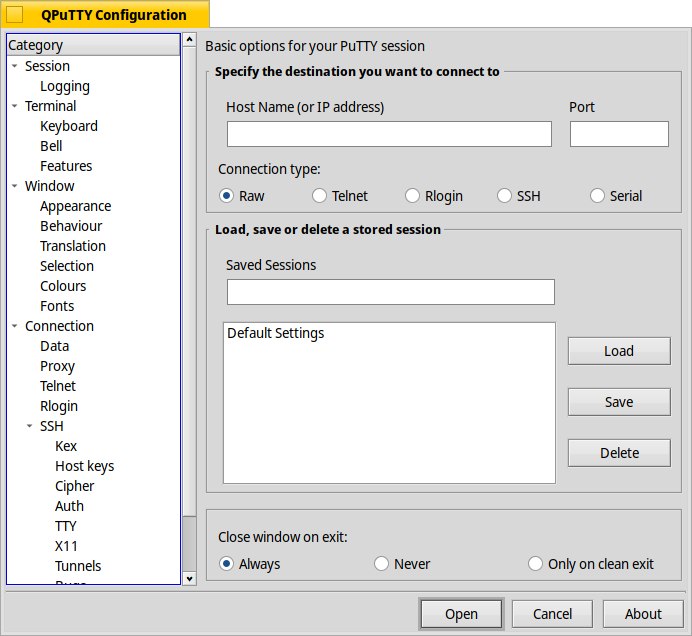This screenshot has height=636, width=692.
Task: Open Proxy settings
Action: click(x=57, y=366)
